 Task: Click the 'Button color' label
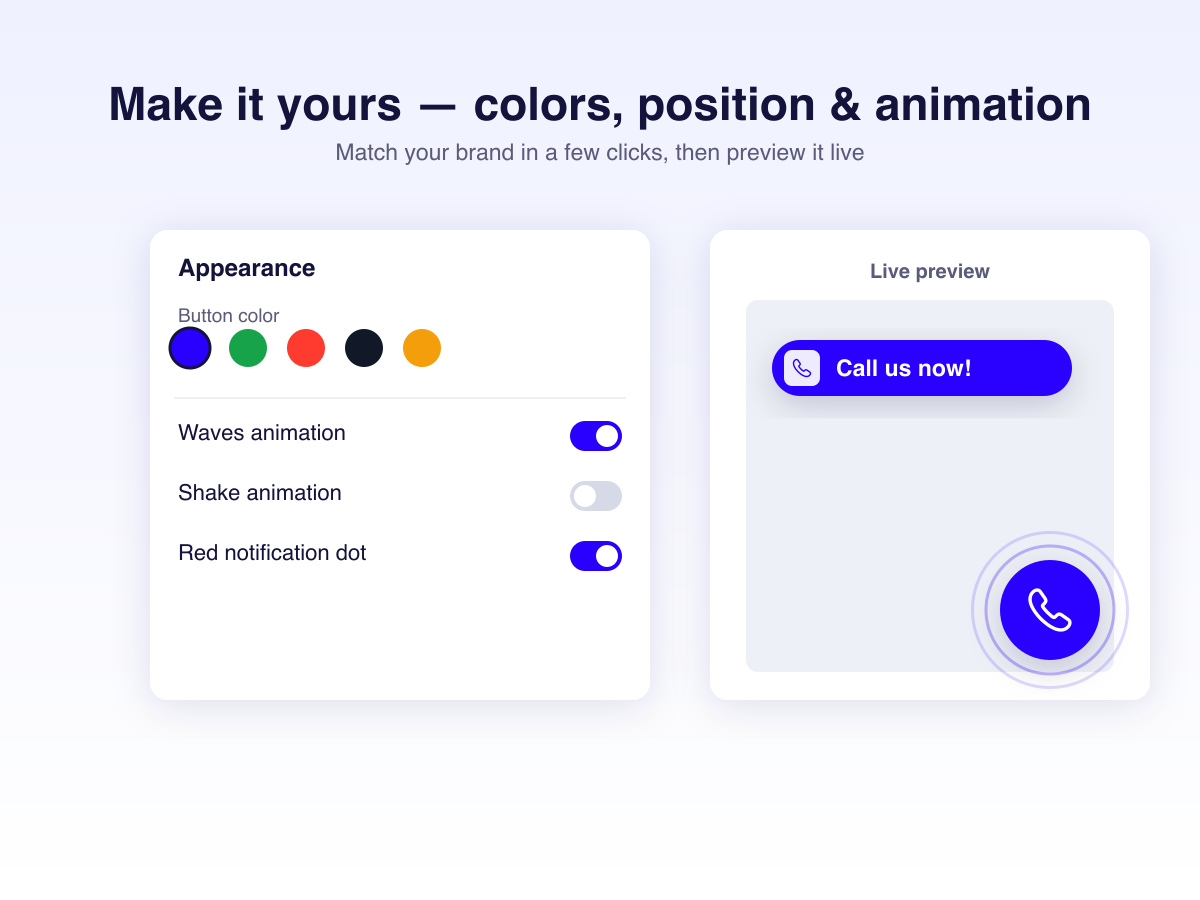click(x=229, y=316)
